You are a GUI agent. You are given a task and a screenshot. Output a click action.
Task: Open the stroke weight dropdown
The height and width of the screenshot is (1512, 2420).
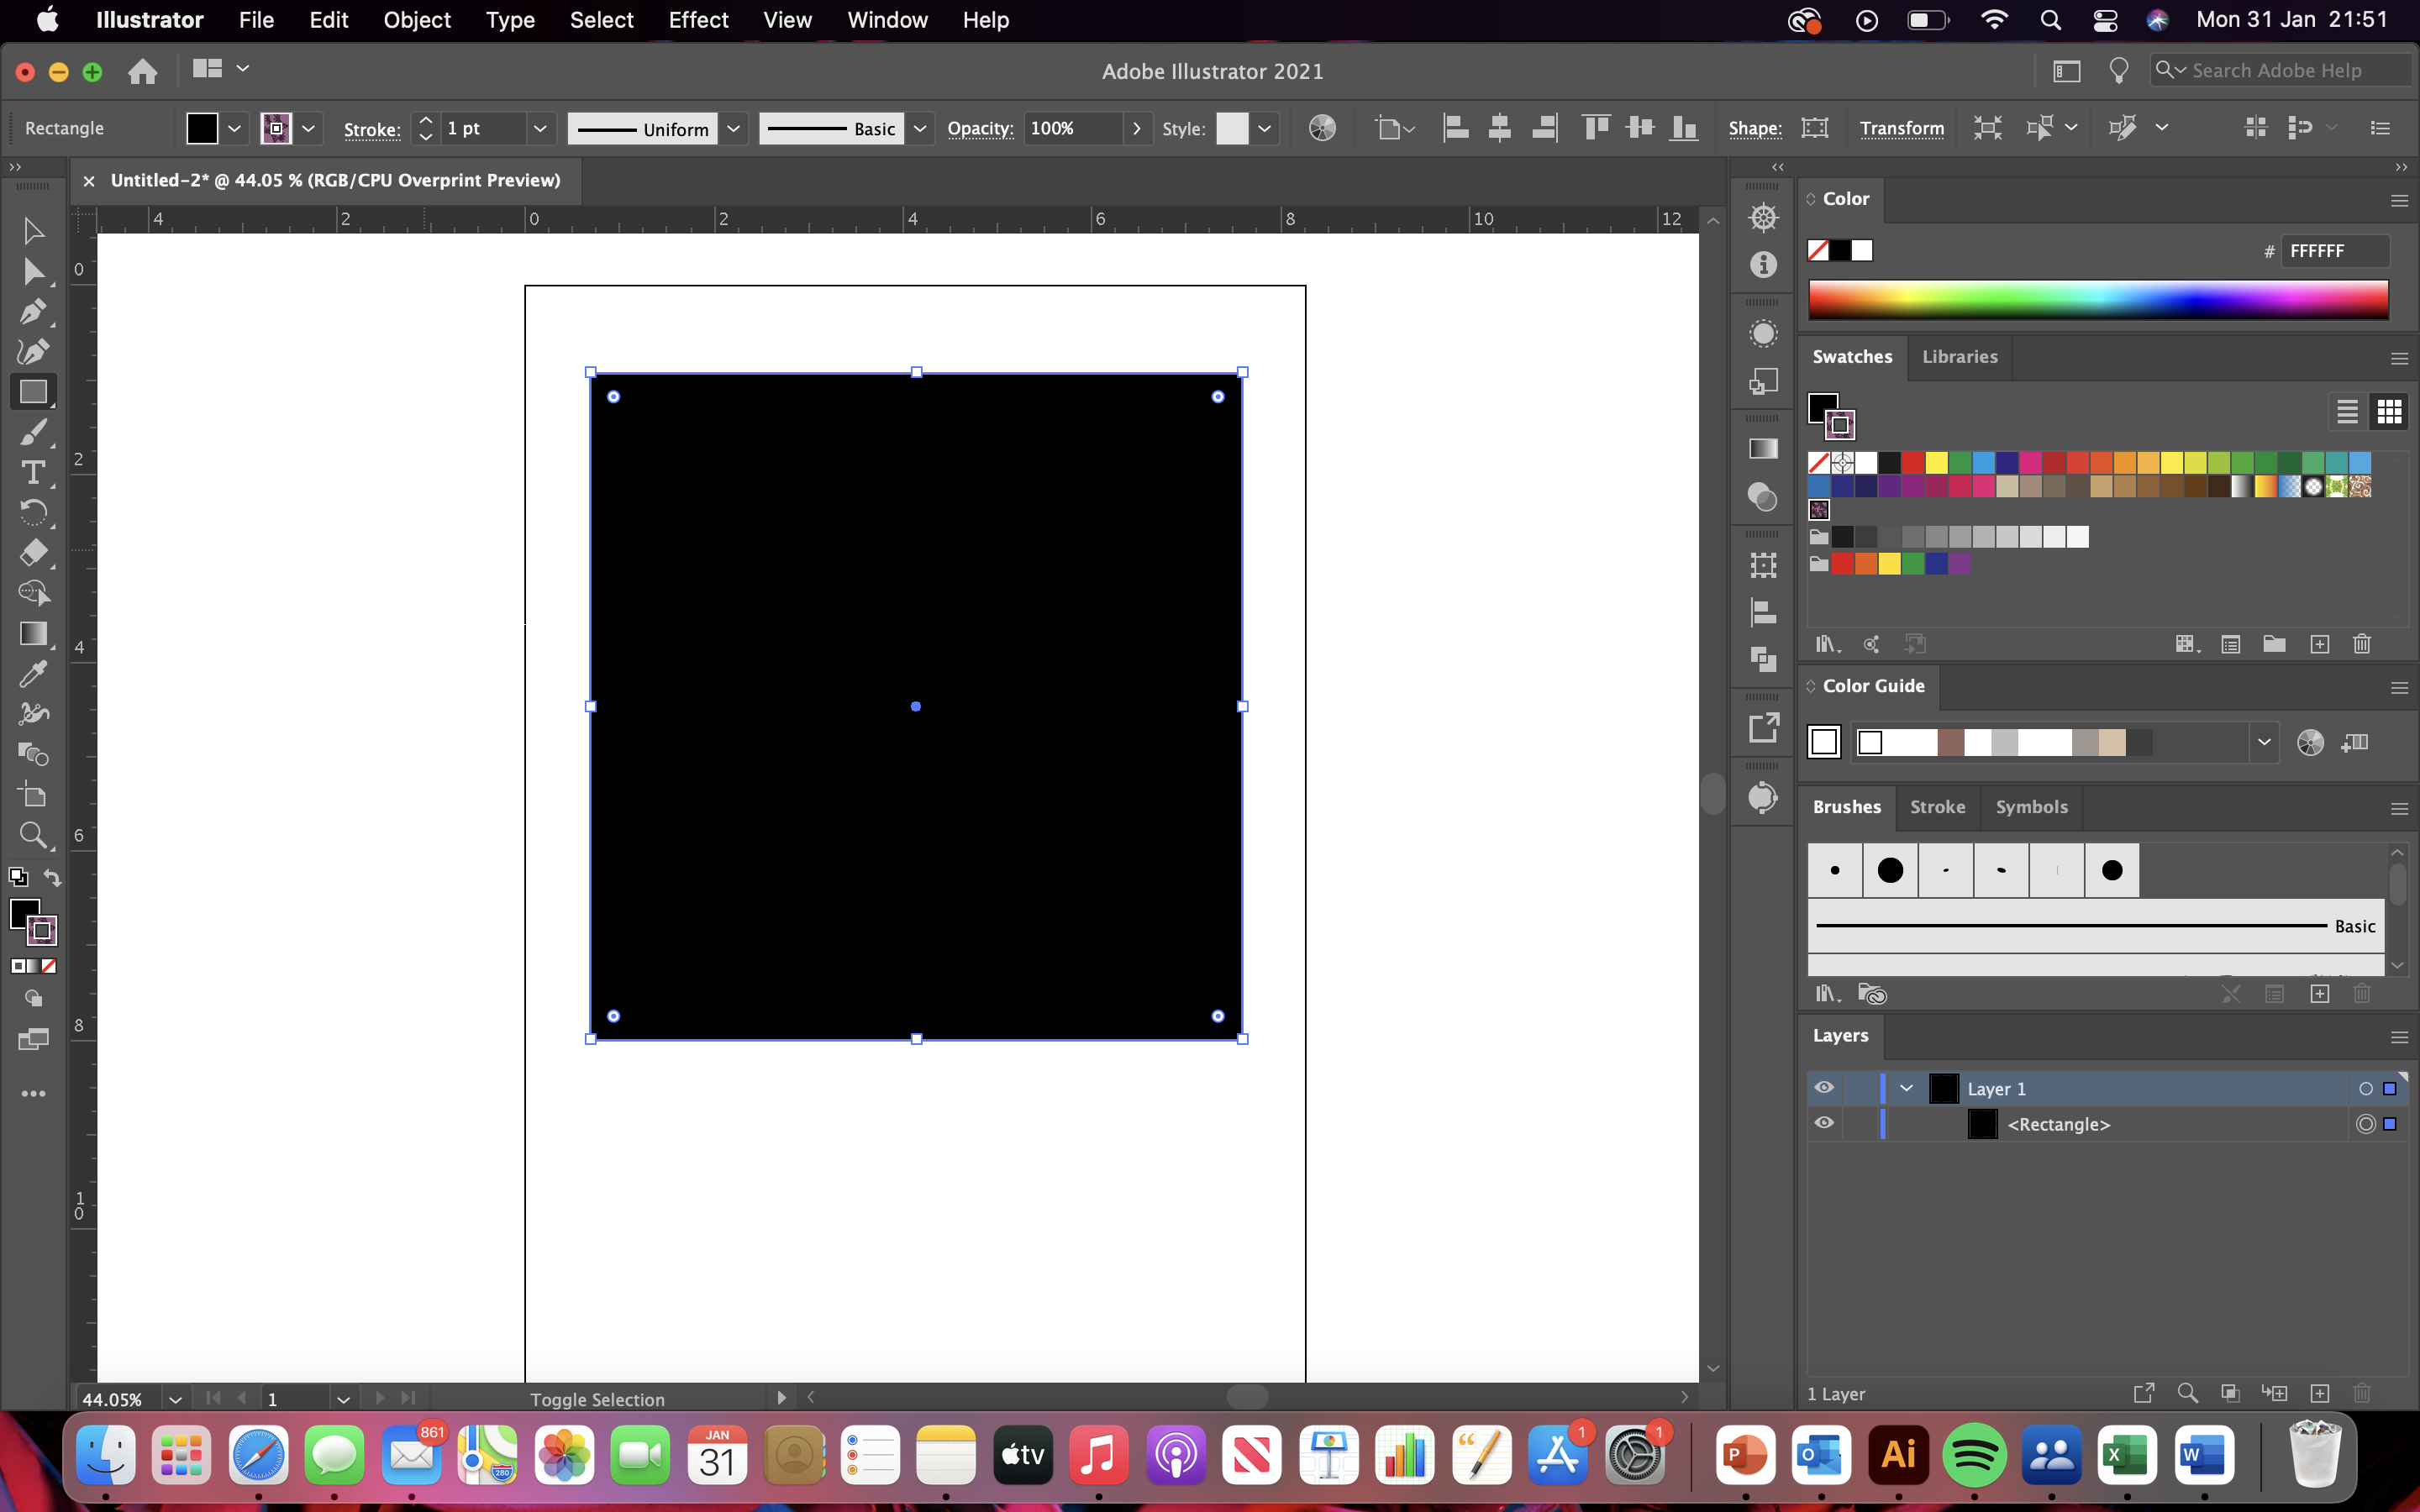click(x=539, y=128)
